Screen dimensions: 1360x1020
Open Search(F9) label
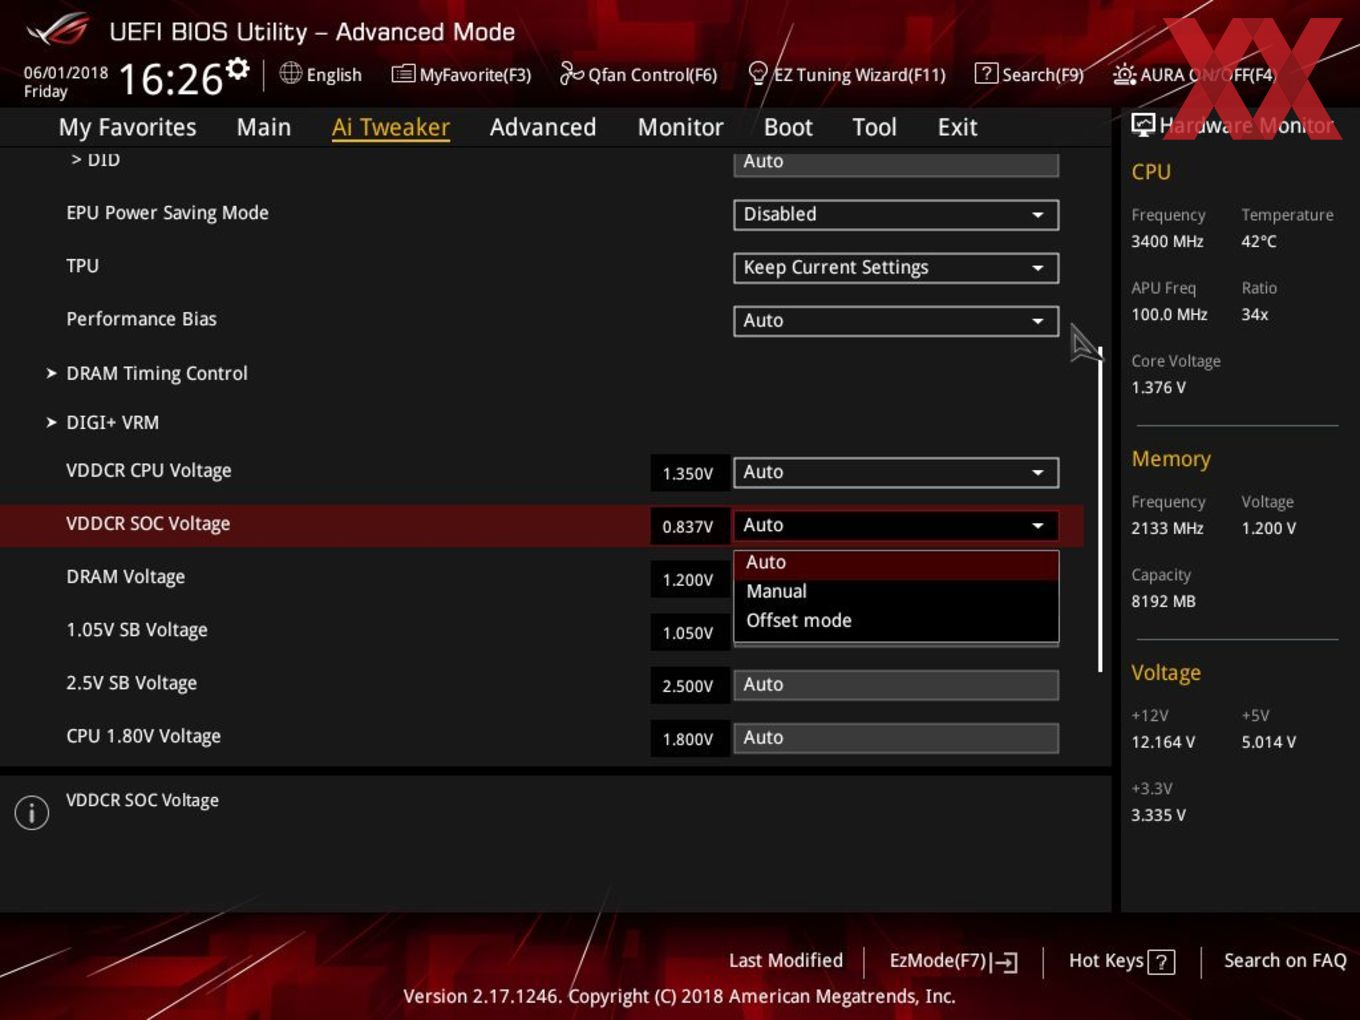(x=1043, y=75)
